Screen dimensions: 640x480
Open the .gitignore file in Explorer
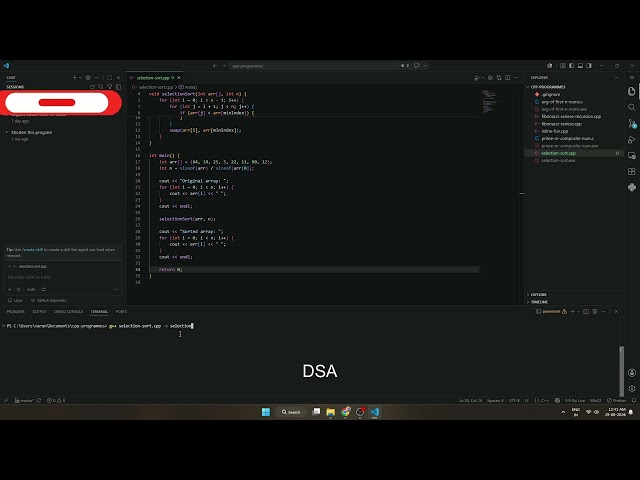click(551, 94)
